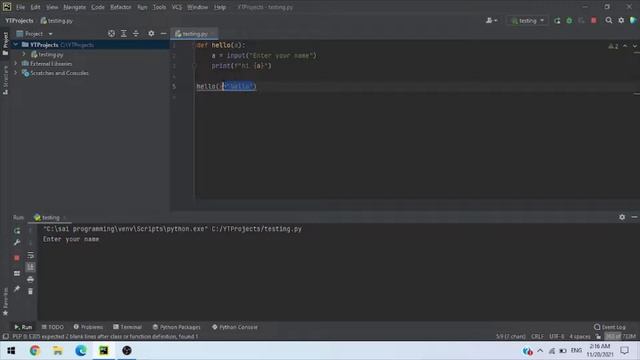Viewport: 640px width, 360px height.
Task: Open the Problems tool window
Action: (x=88, y=327)
